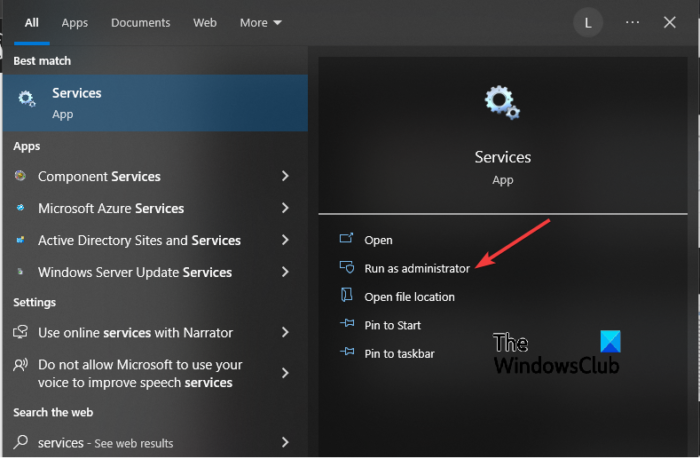Viewport: 700px width, 460px height.
Task: Expand Active Directory Sites and Services chevron
Action: click(x=285, y=240)
